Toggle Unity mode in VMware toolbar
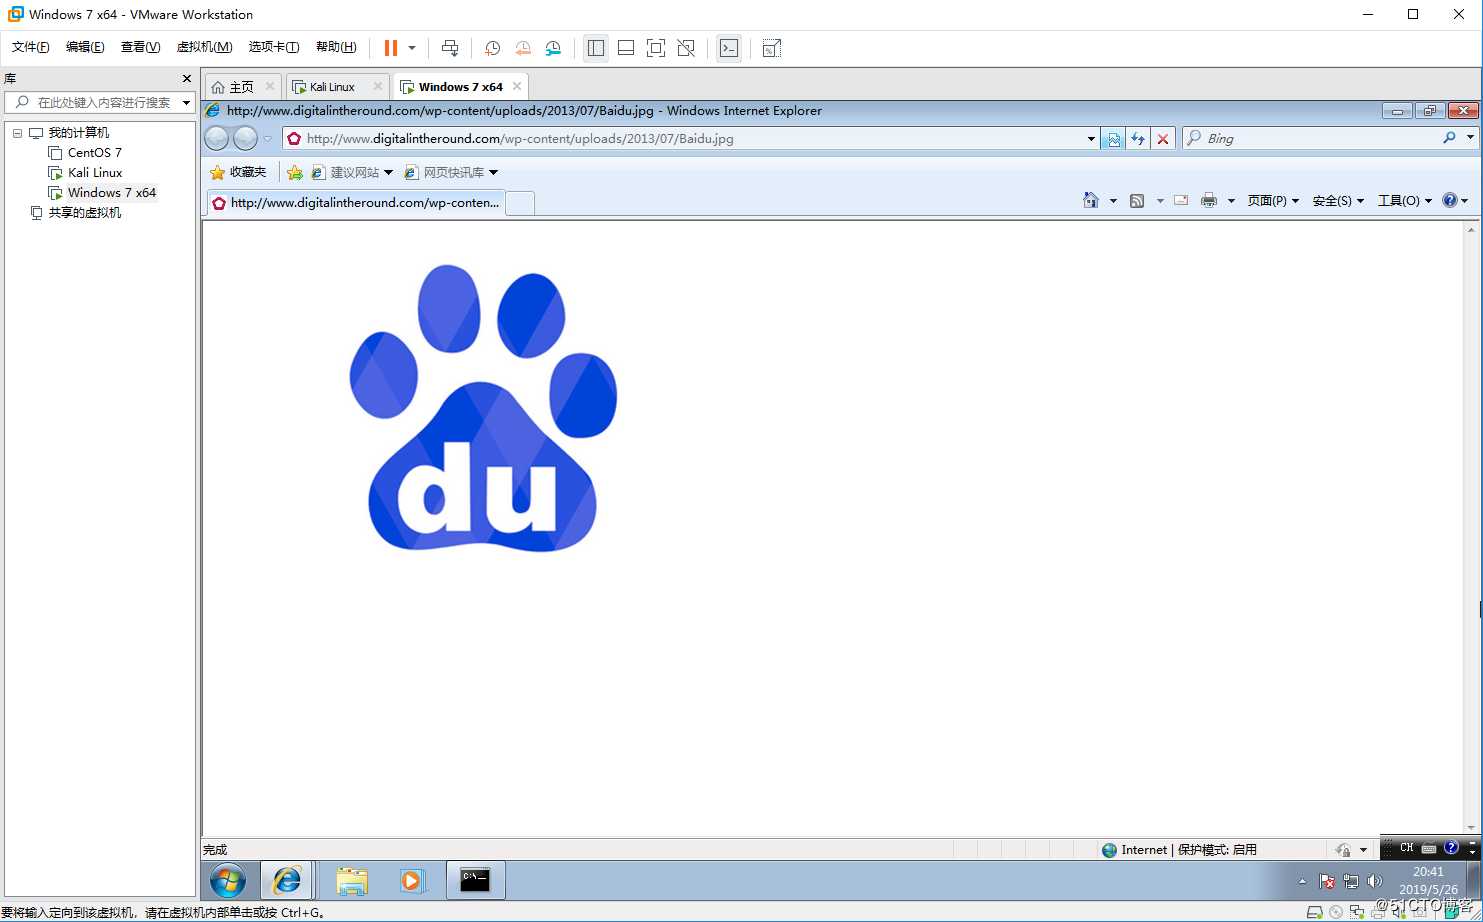 tap(686, 48)
